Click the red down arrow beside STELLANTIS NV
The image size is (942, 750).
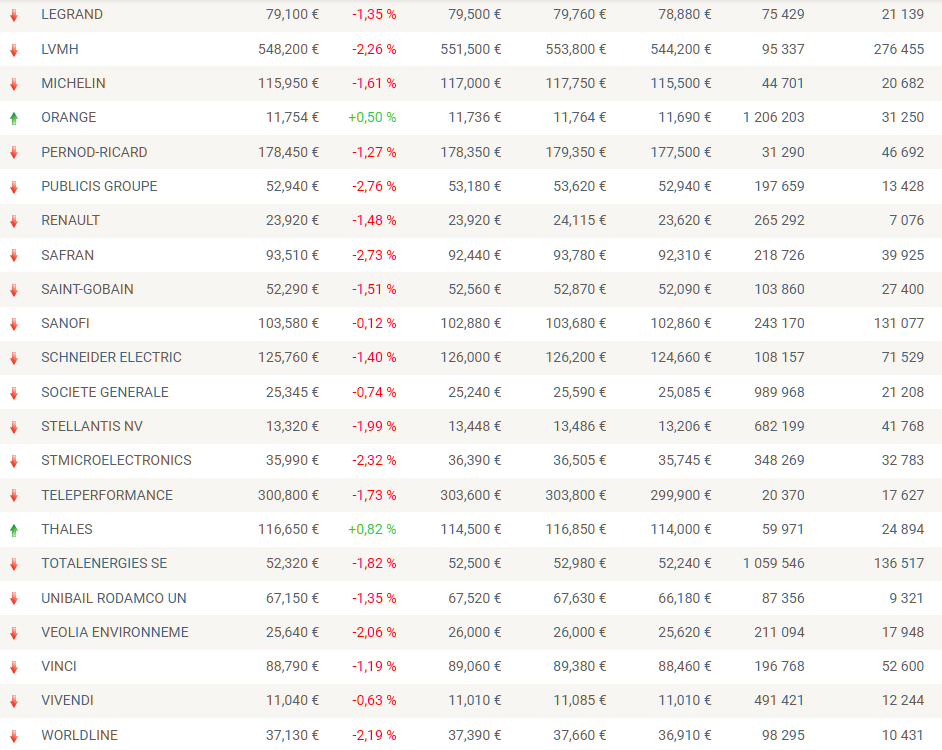pyautogui.click(x=14, y=427)
